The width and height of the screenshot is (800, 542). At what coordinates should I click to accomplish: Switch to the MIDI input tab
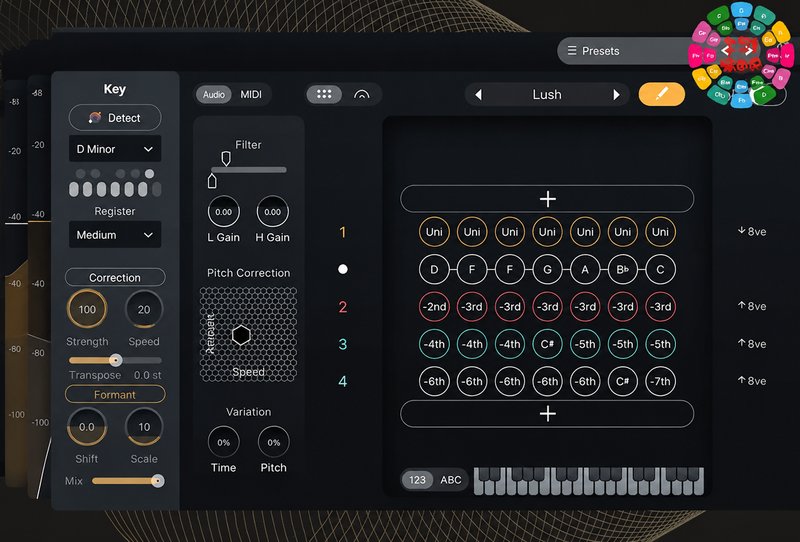(251, 94)
